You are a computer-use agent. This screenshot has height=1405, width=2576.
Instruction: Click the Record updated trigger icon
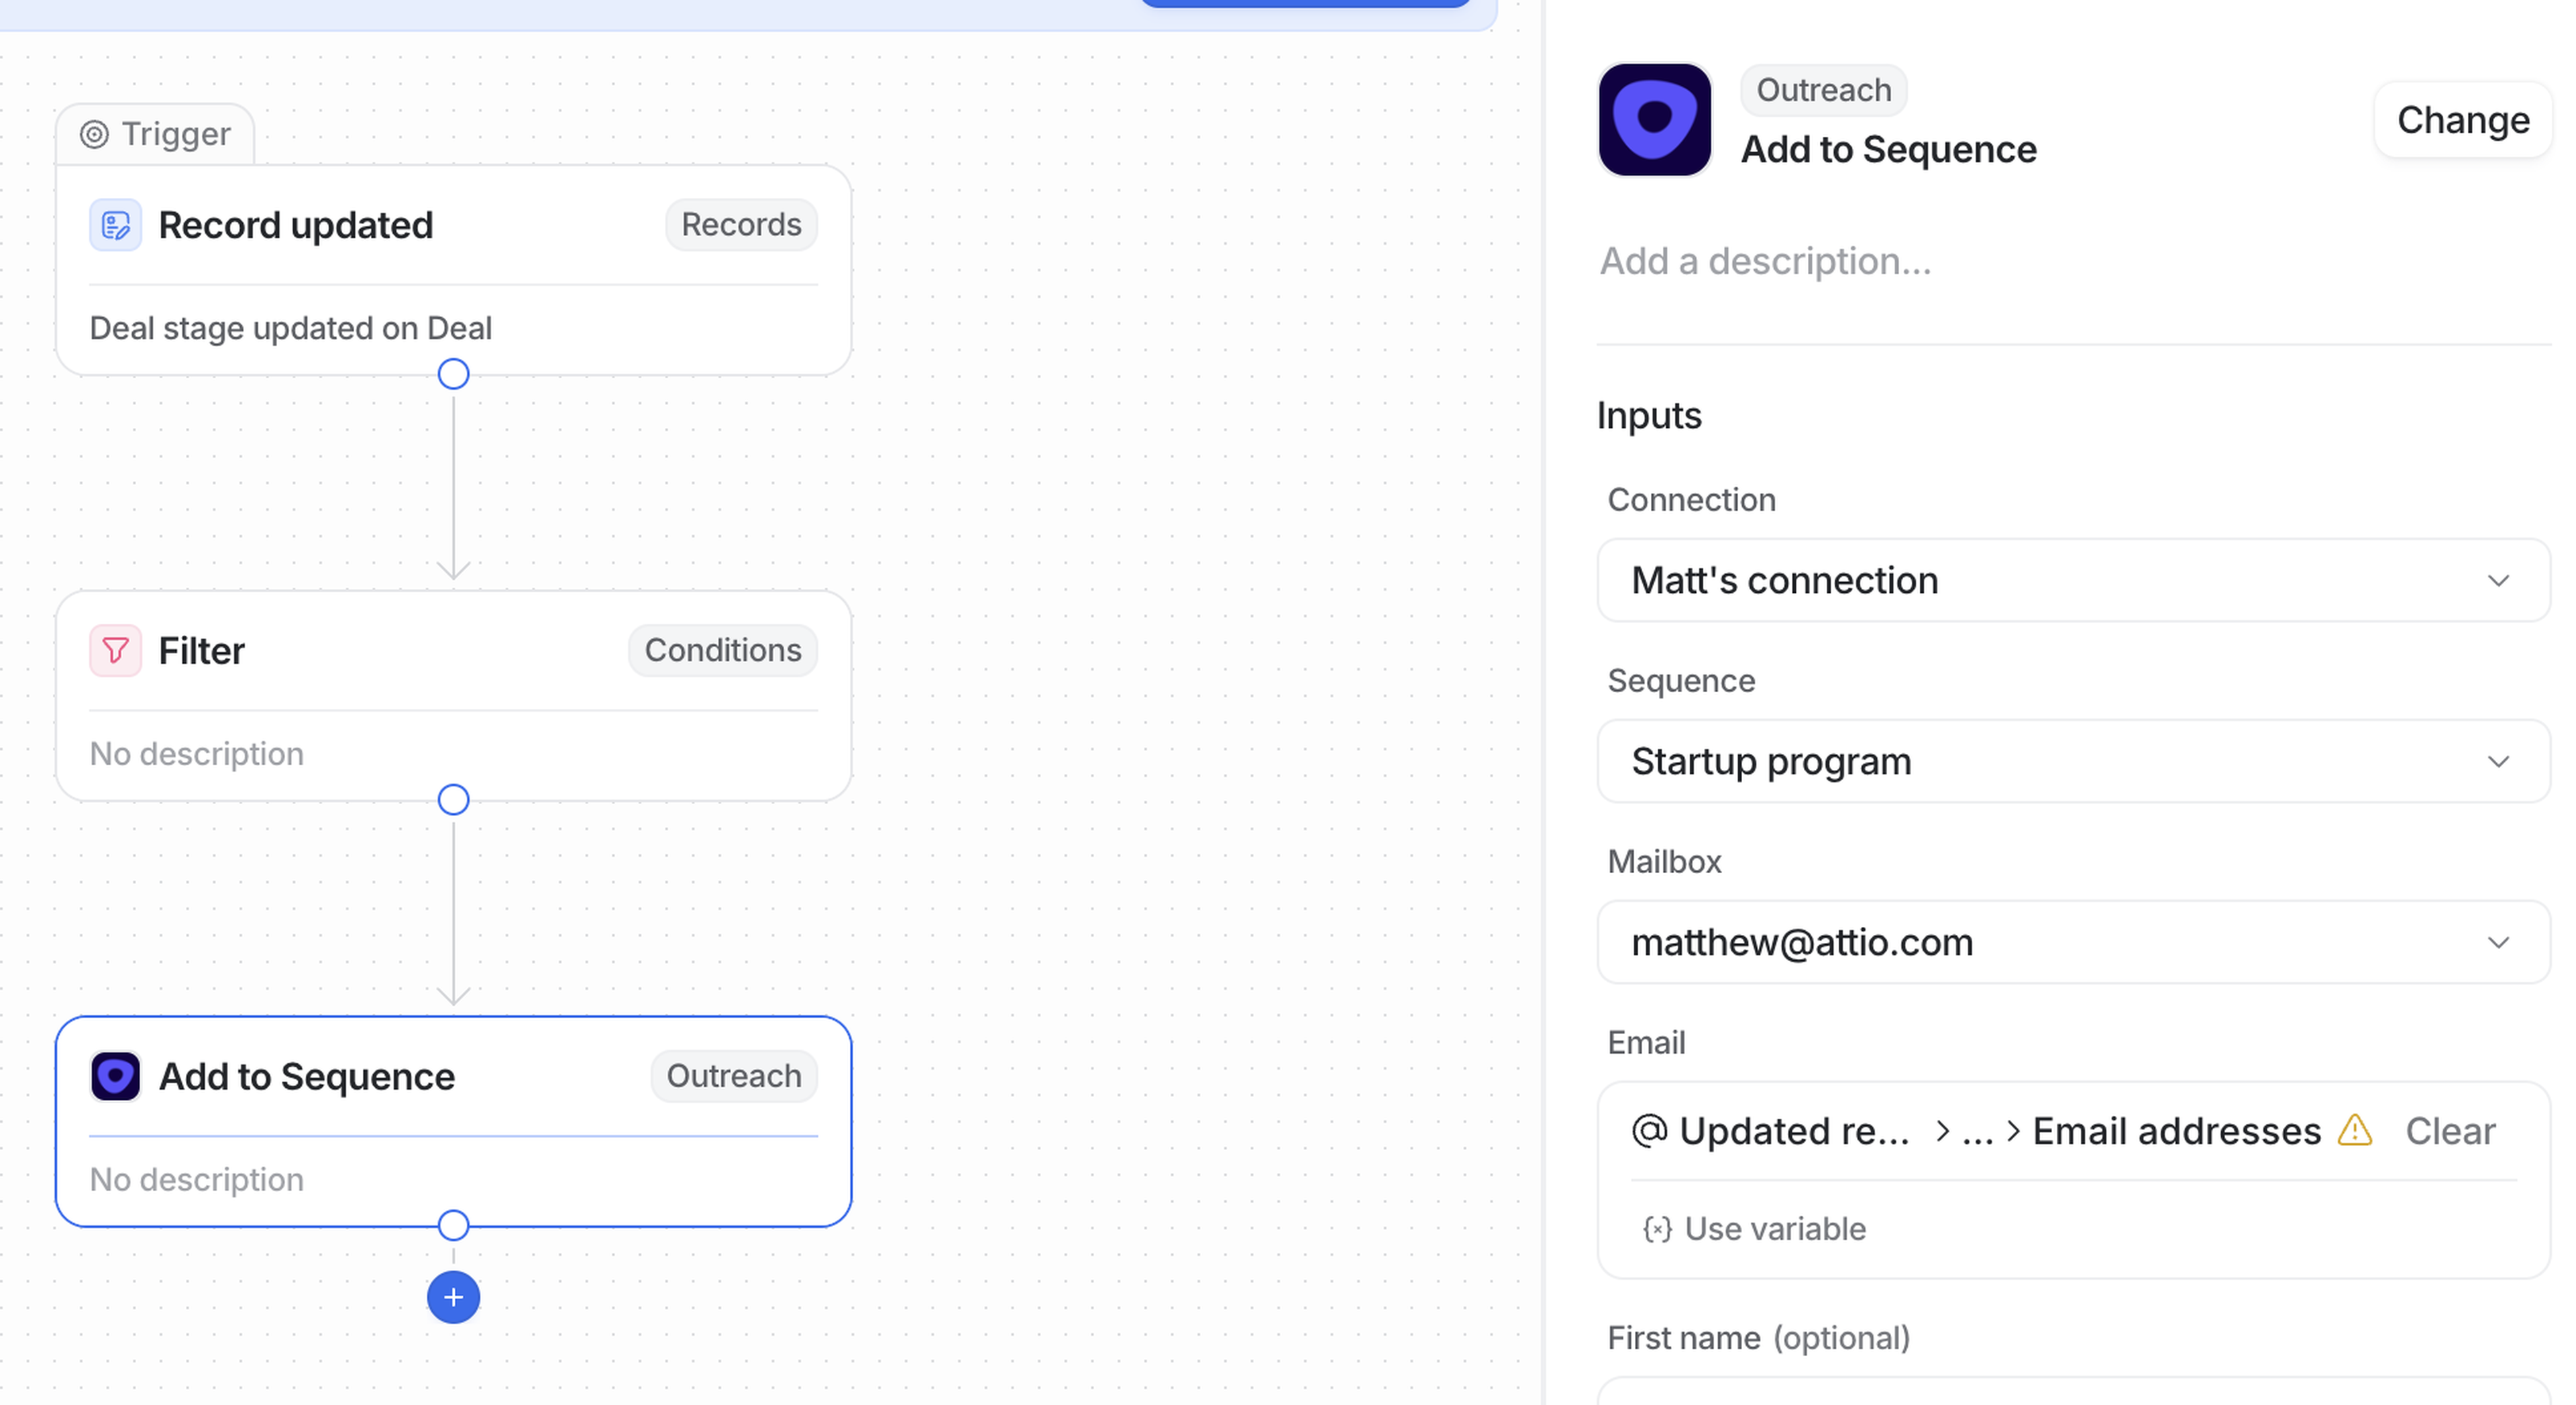pos(115,225)
